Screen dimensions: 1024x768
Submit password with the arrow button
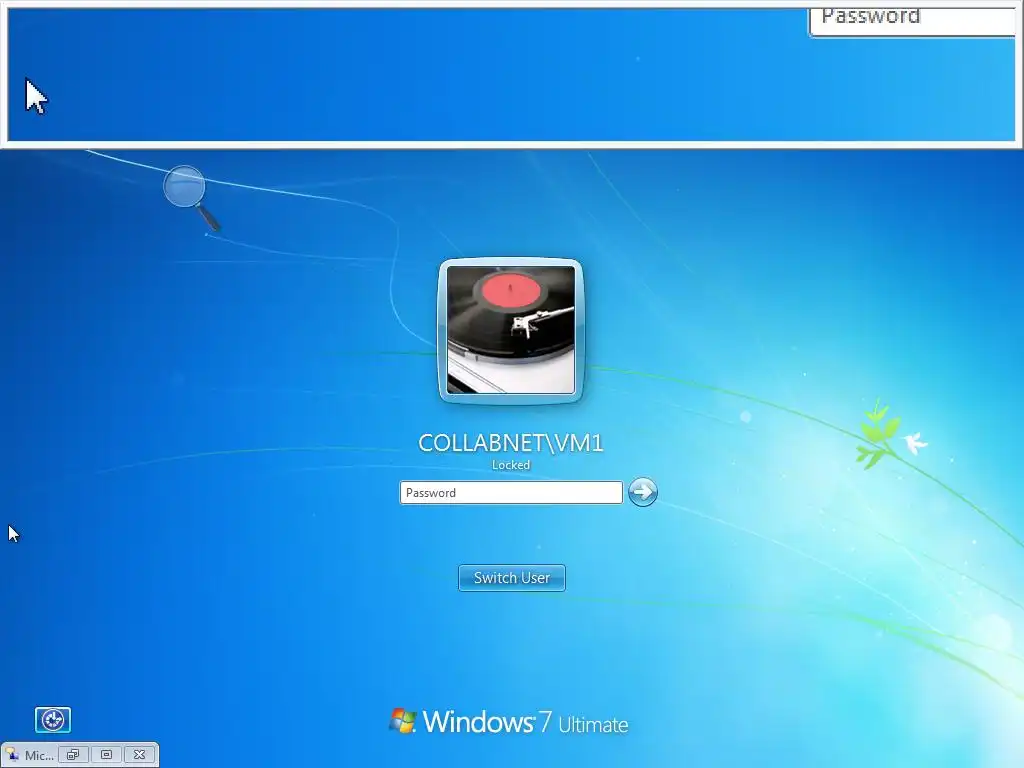[643, 492]
